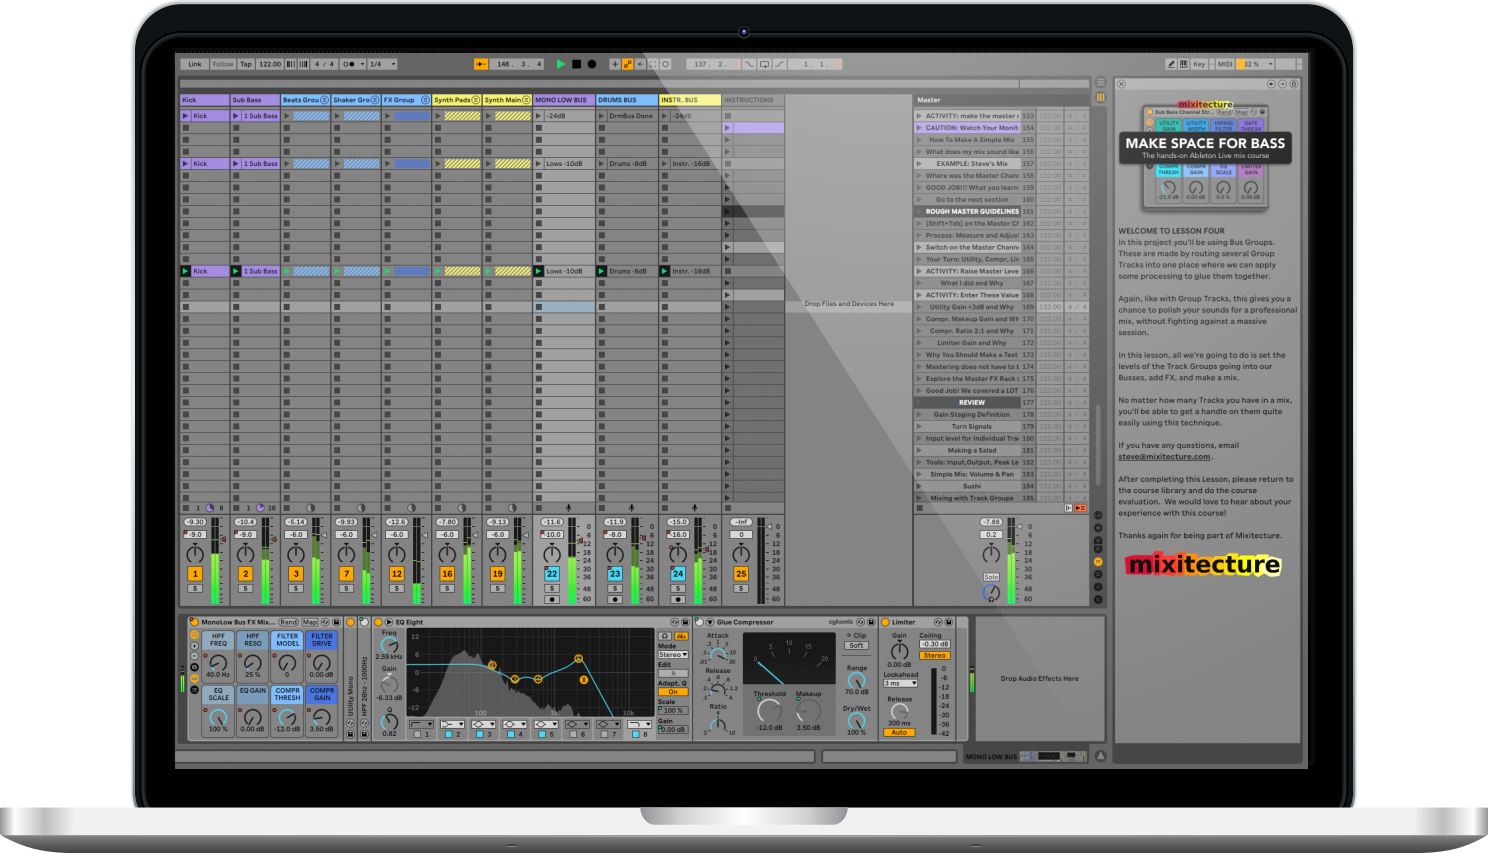Viewport: 1488px width, 853px height.
Task: Click the Glue Compressor Threshold knob
Action: (x=769, y=711)
